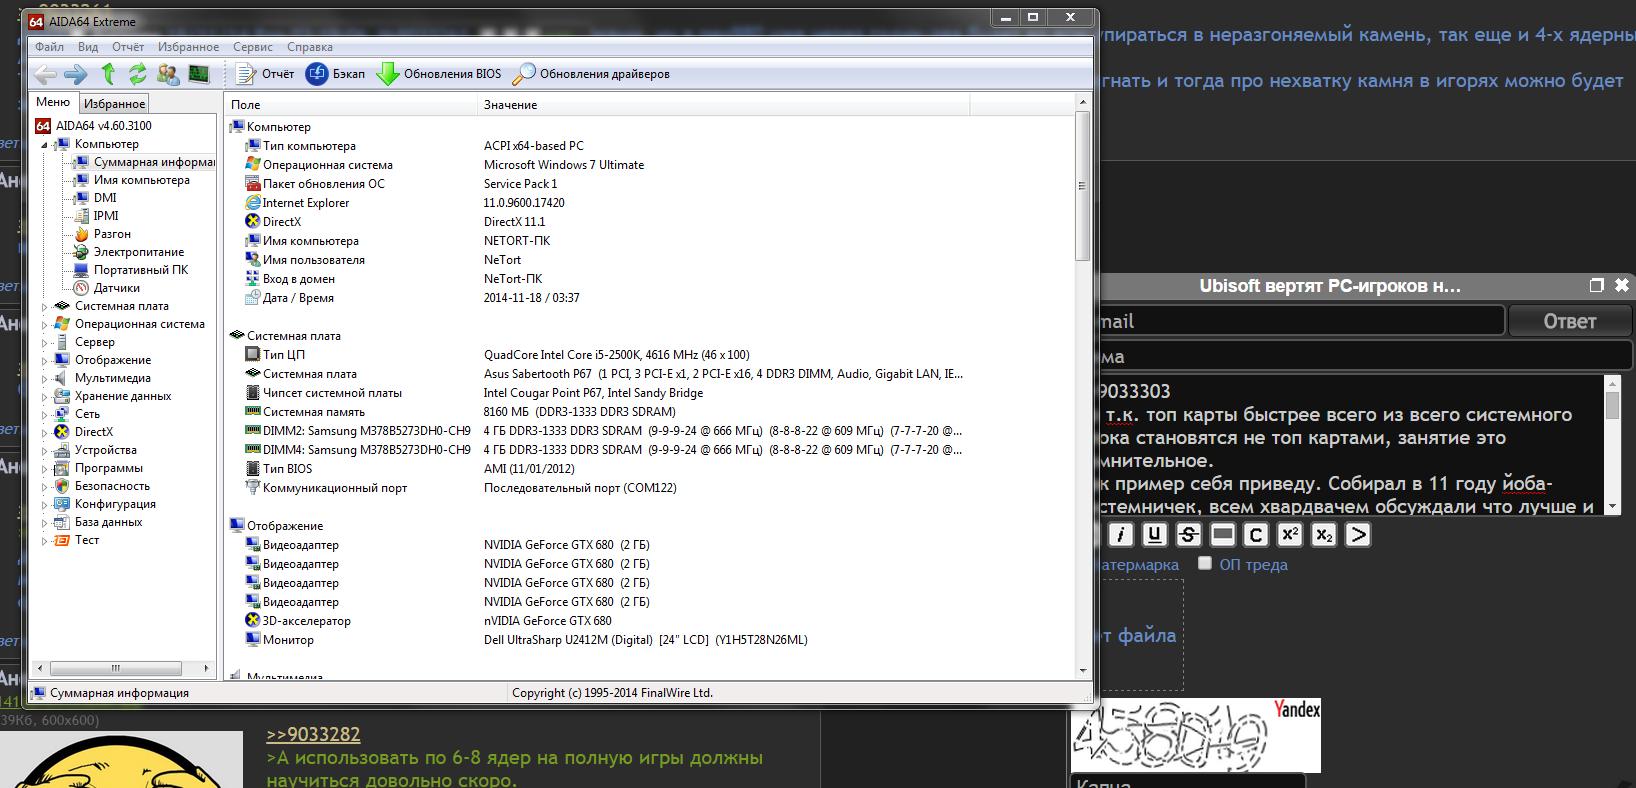The height and width of the screenshot is (788, 1636).
Task: Open the green sensor graph monitor icon
Action: (x=199, y=74)
